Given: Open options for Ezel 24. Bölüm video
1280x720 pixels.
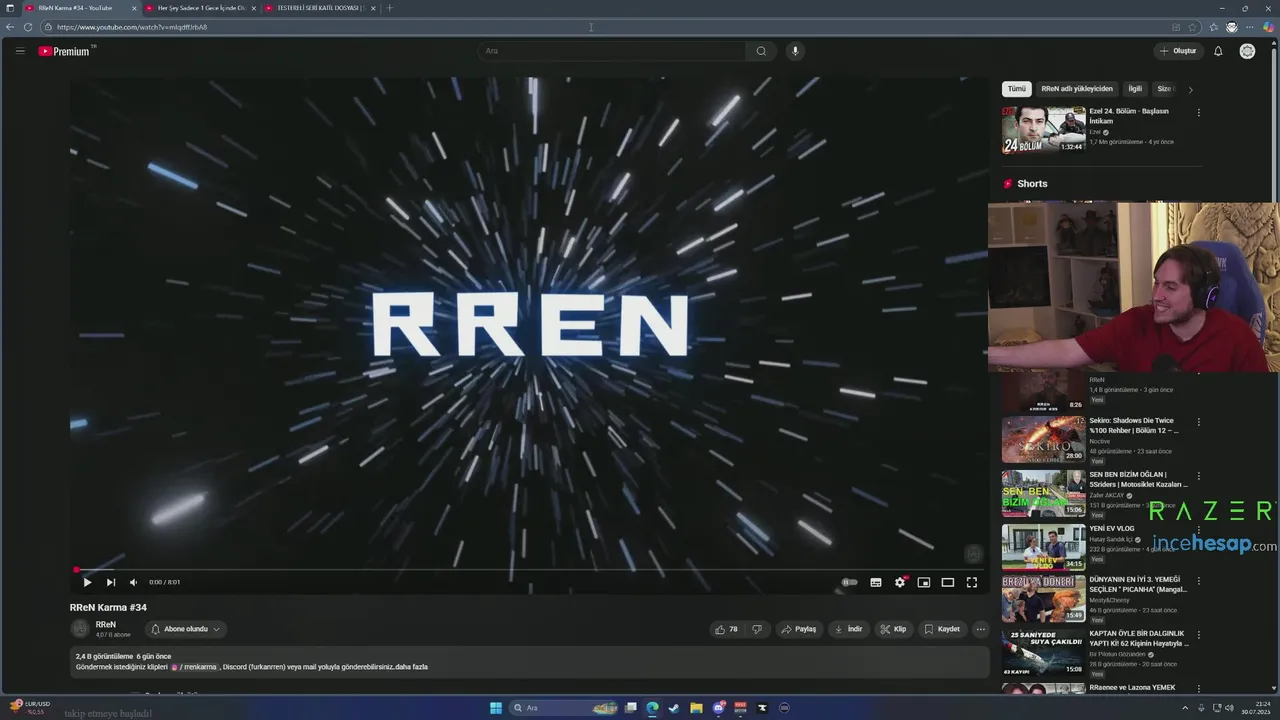Looking at the screenshot, I should point(1198,112).
